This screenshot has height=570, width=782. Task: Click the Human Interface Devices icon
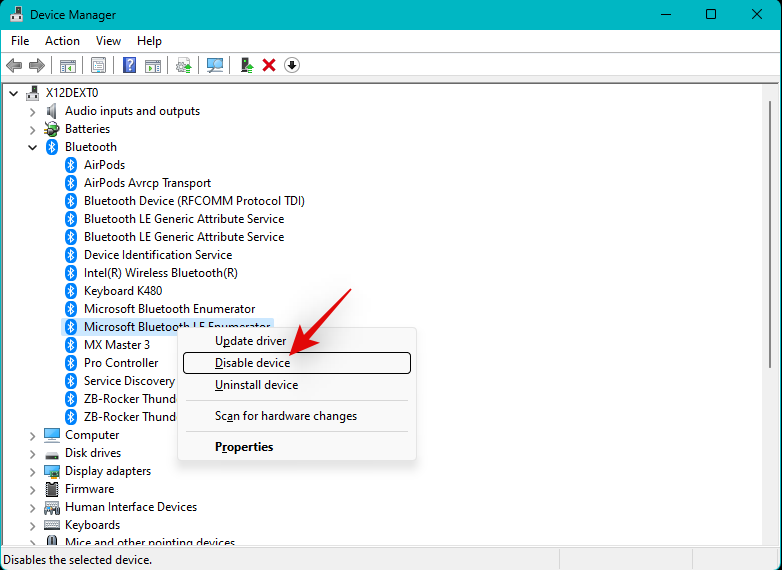click(x=52, y=507)
